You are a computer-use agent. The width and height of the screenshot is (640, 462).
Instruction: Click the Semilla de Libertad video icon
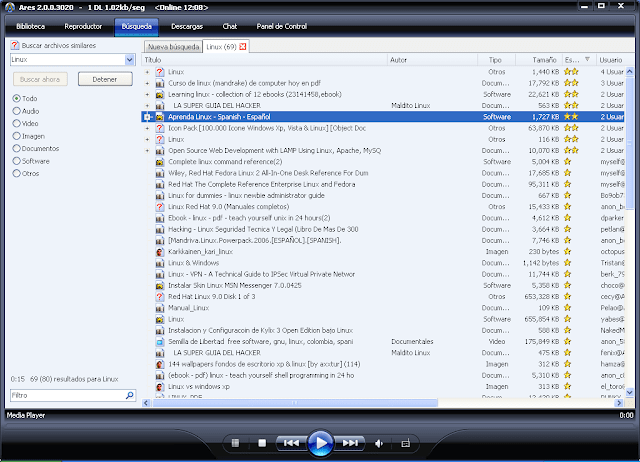pyautogui.click(x=160, y=342)
